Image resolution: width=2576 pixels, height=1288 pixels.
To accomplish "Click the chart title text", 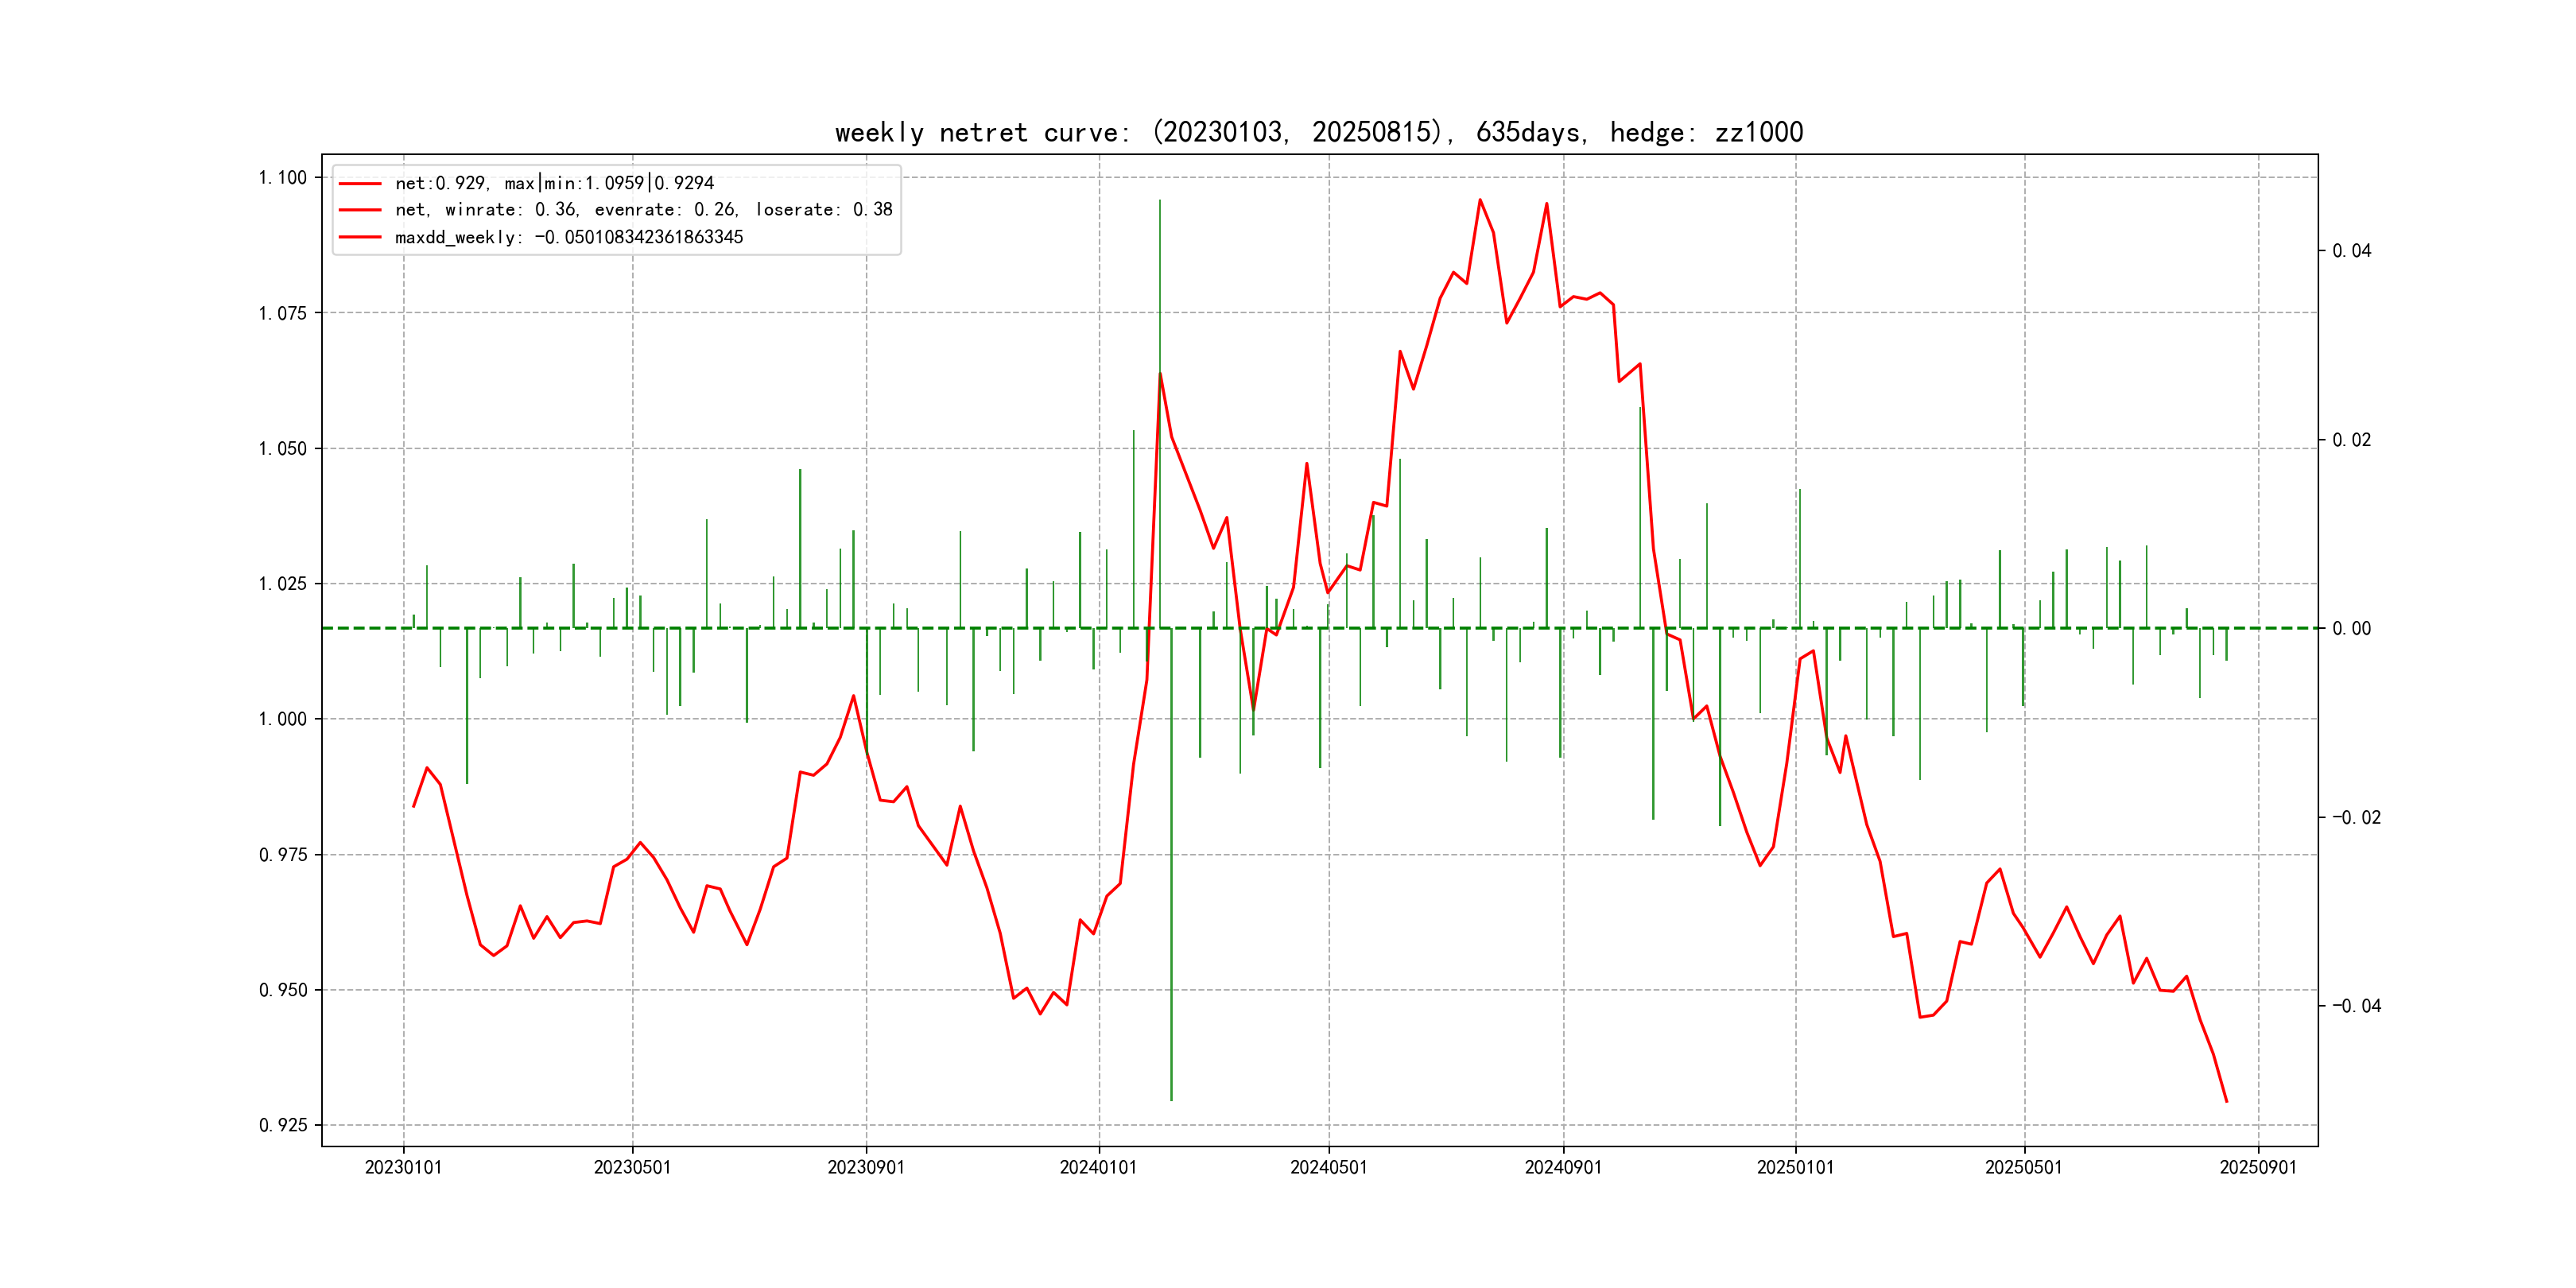I will (1318, 132).
